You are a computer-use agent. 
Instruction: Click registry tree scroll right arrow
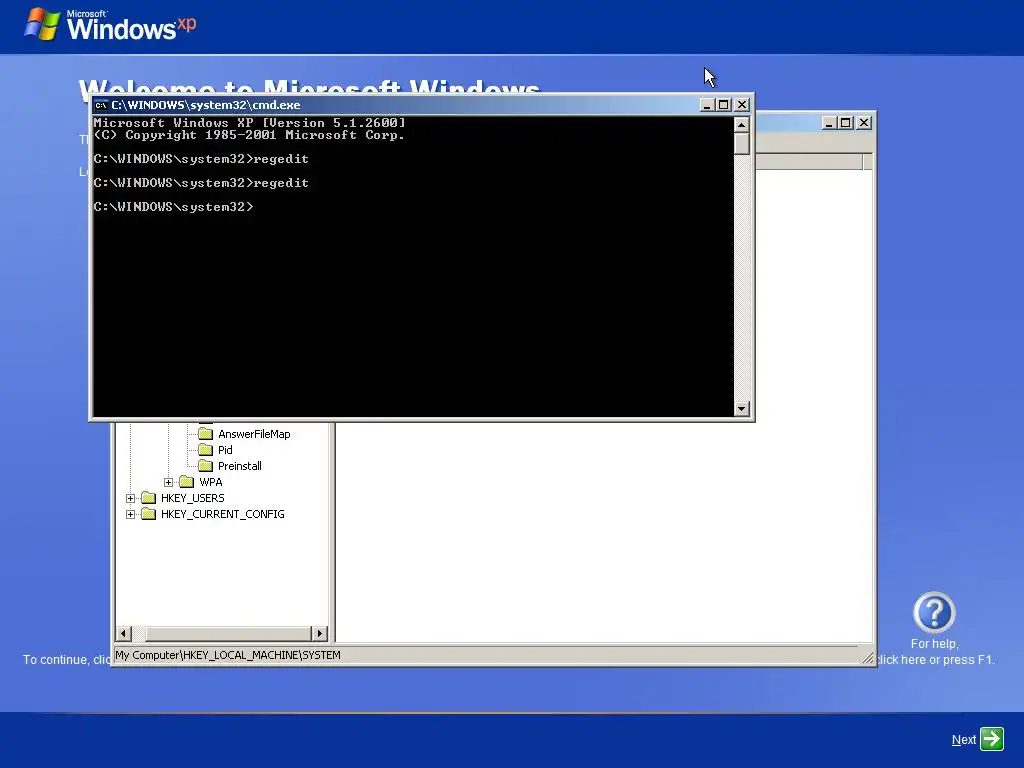[x=319, y=633]
